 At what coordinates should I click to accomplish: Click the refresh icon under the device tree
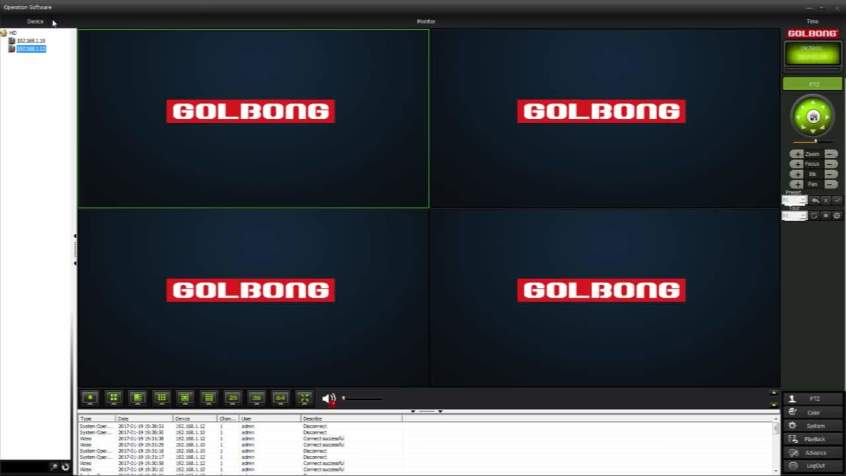65,467
